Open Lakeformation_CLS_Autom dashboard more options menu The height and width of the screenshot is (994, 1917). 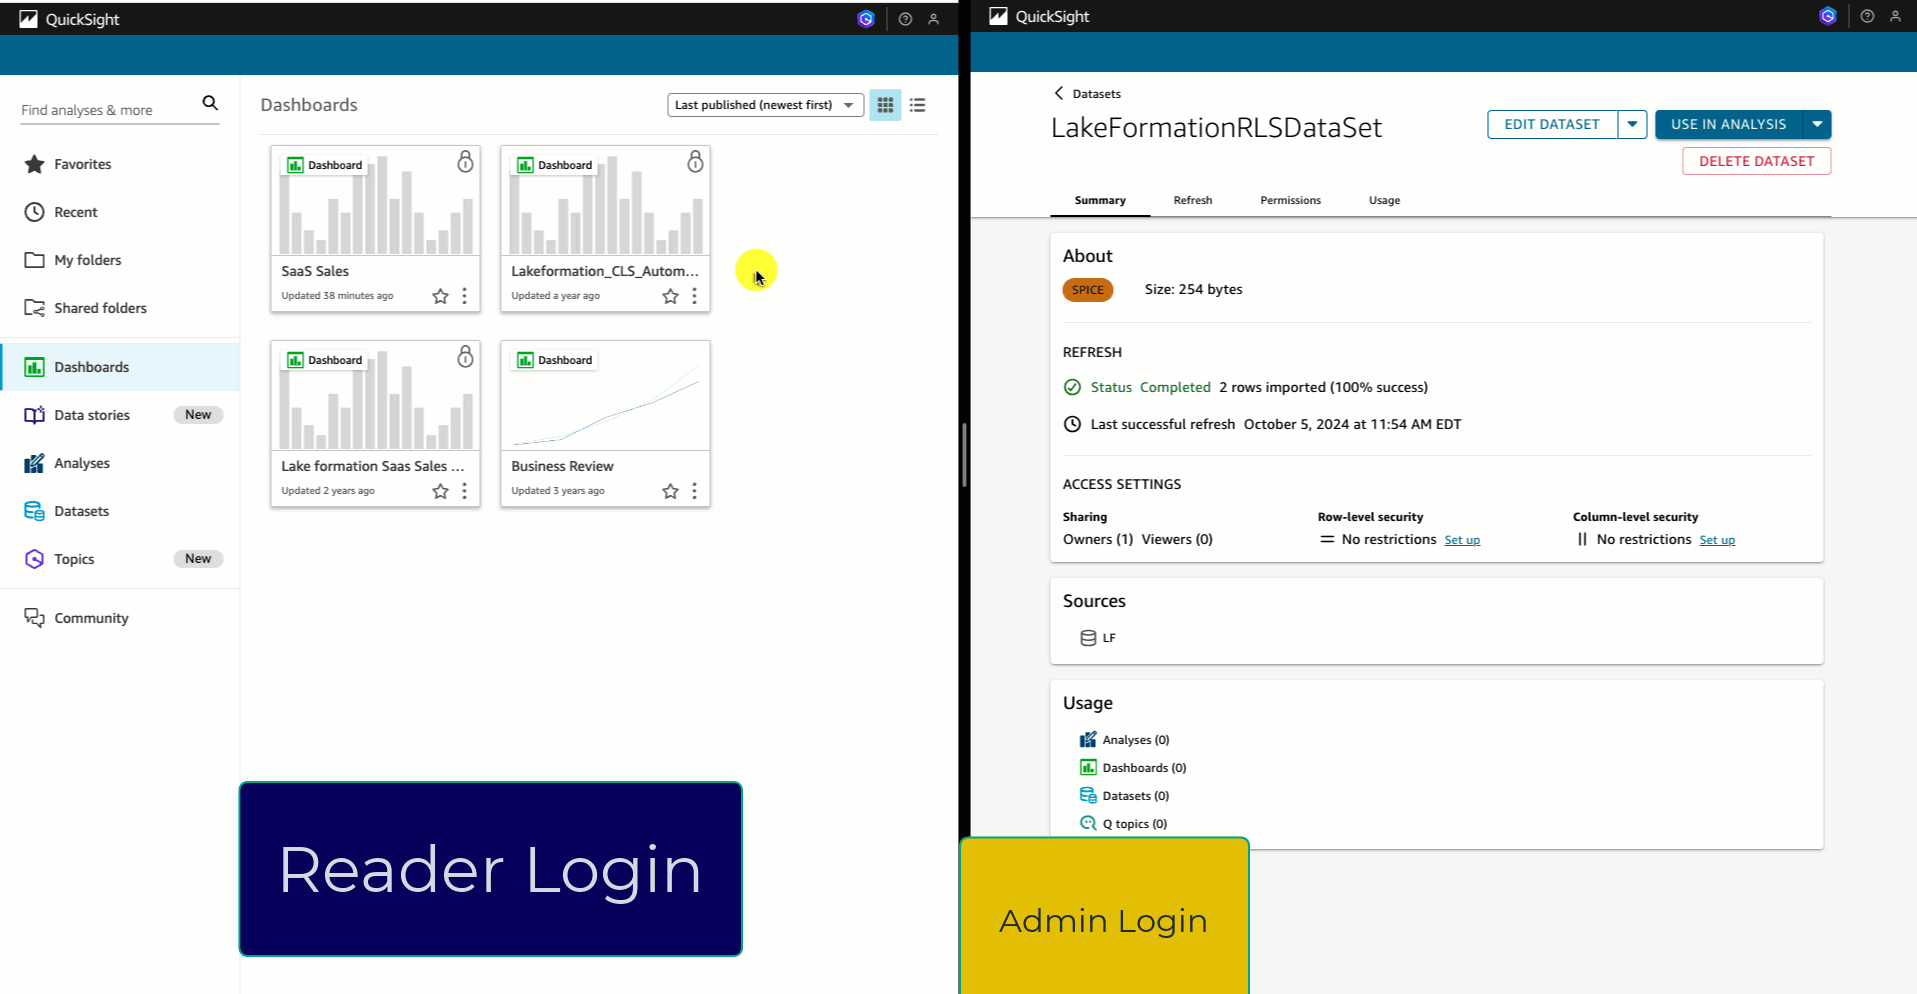tap(694, 296)
